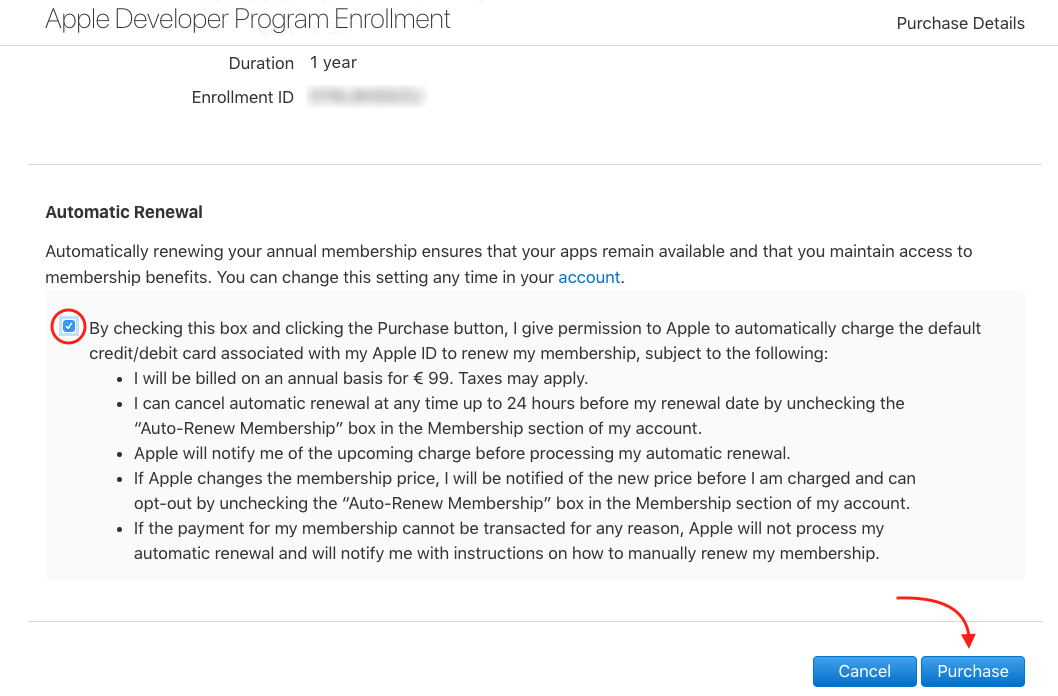The width and height of the screenshot is (1058, 696).
Task: Click the 'If the payment for my membership' bullet
Action: 509,540
